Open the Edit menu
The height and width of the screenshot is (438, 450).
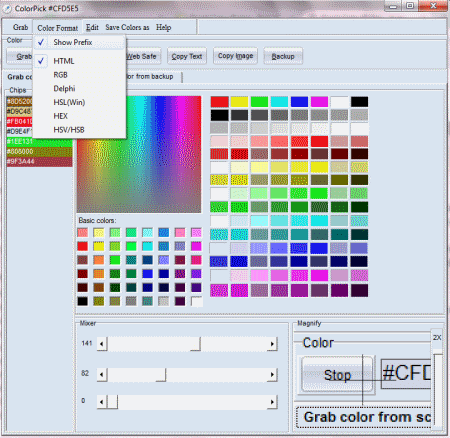tap(92, 27)
